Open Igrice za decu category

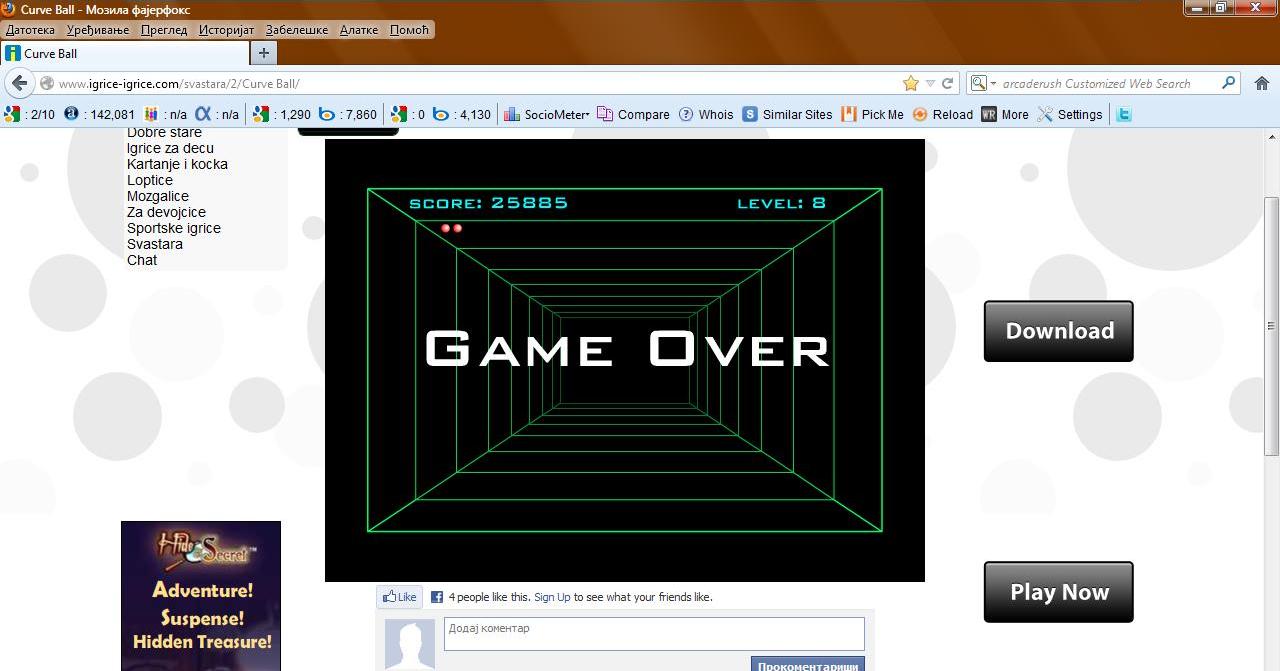tap(170, 148)
